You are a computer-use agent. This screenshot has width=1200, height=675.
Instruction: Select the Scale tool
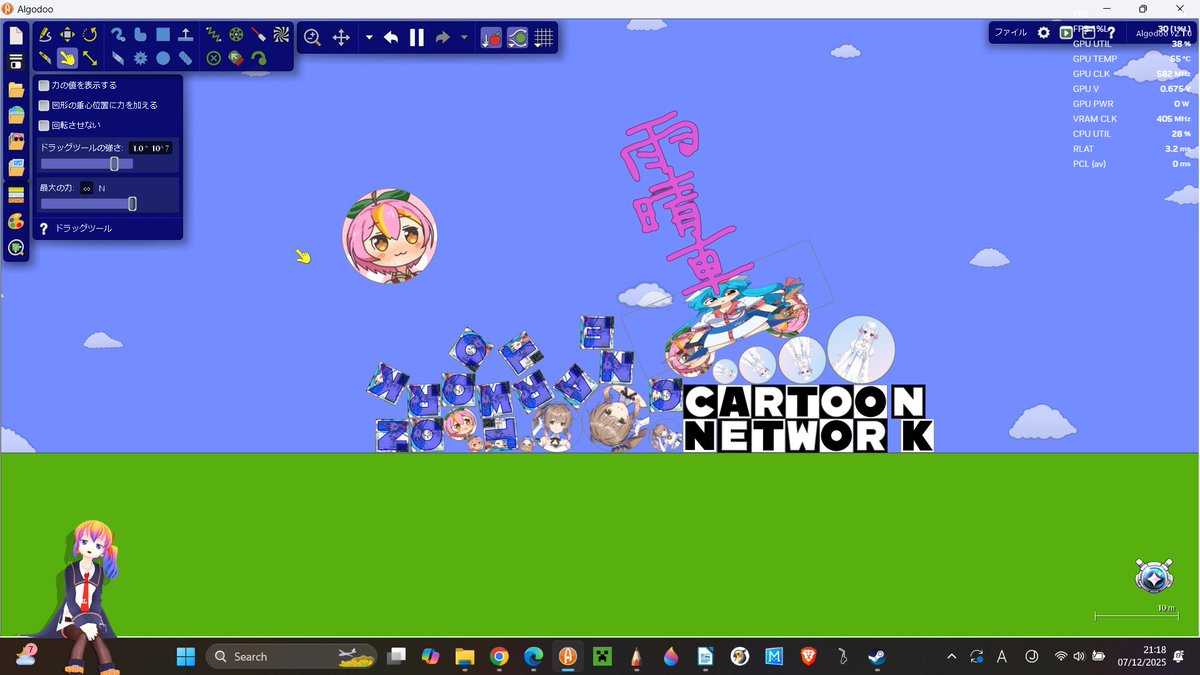[x=90, y=58]
